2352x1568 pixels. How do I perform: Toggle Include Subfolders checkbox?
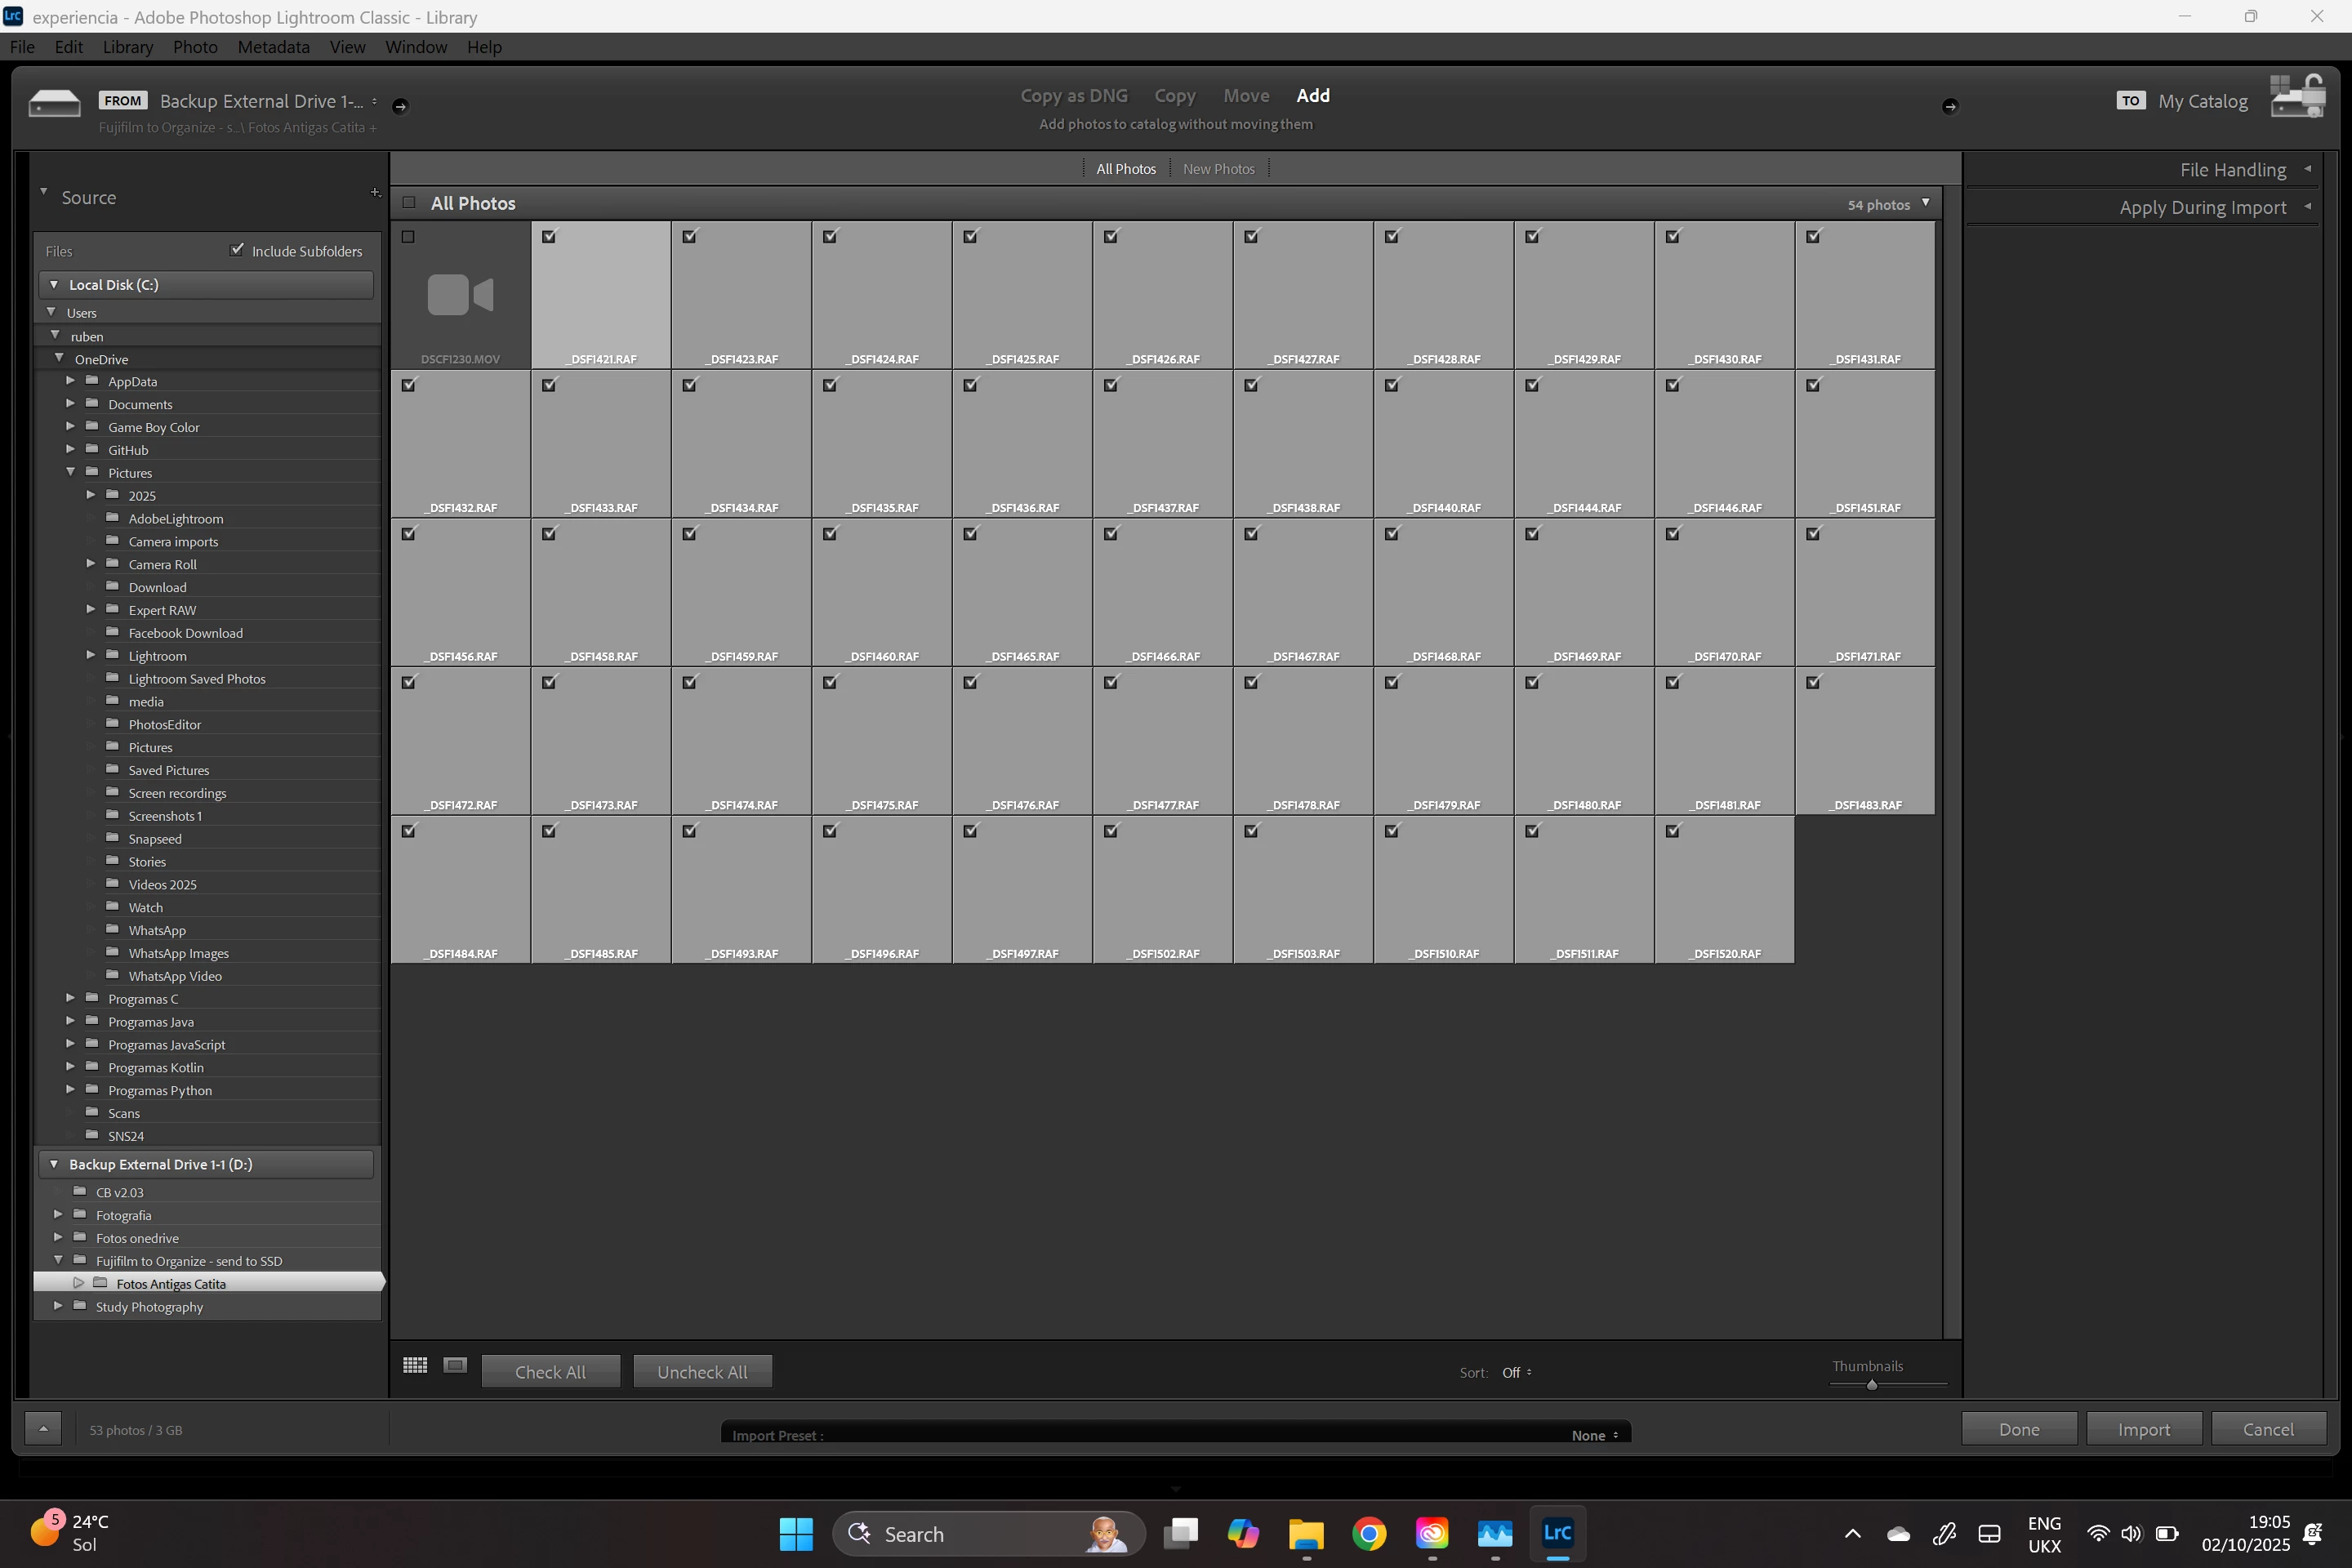(x=237, y=250)
